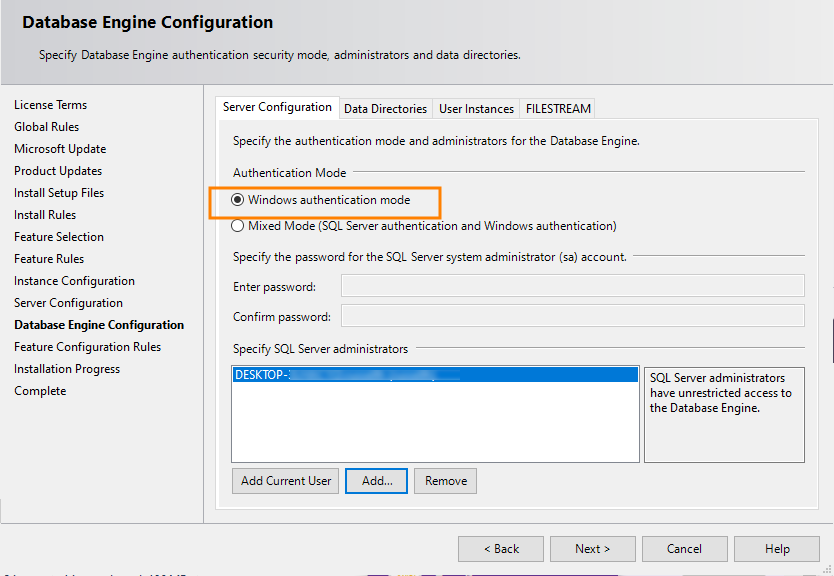Click the Enter password field

click(x=572, y=286)
